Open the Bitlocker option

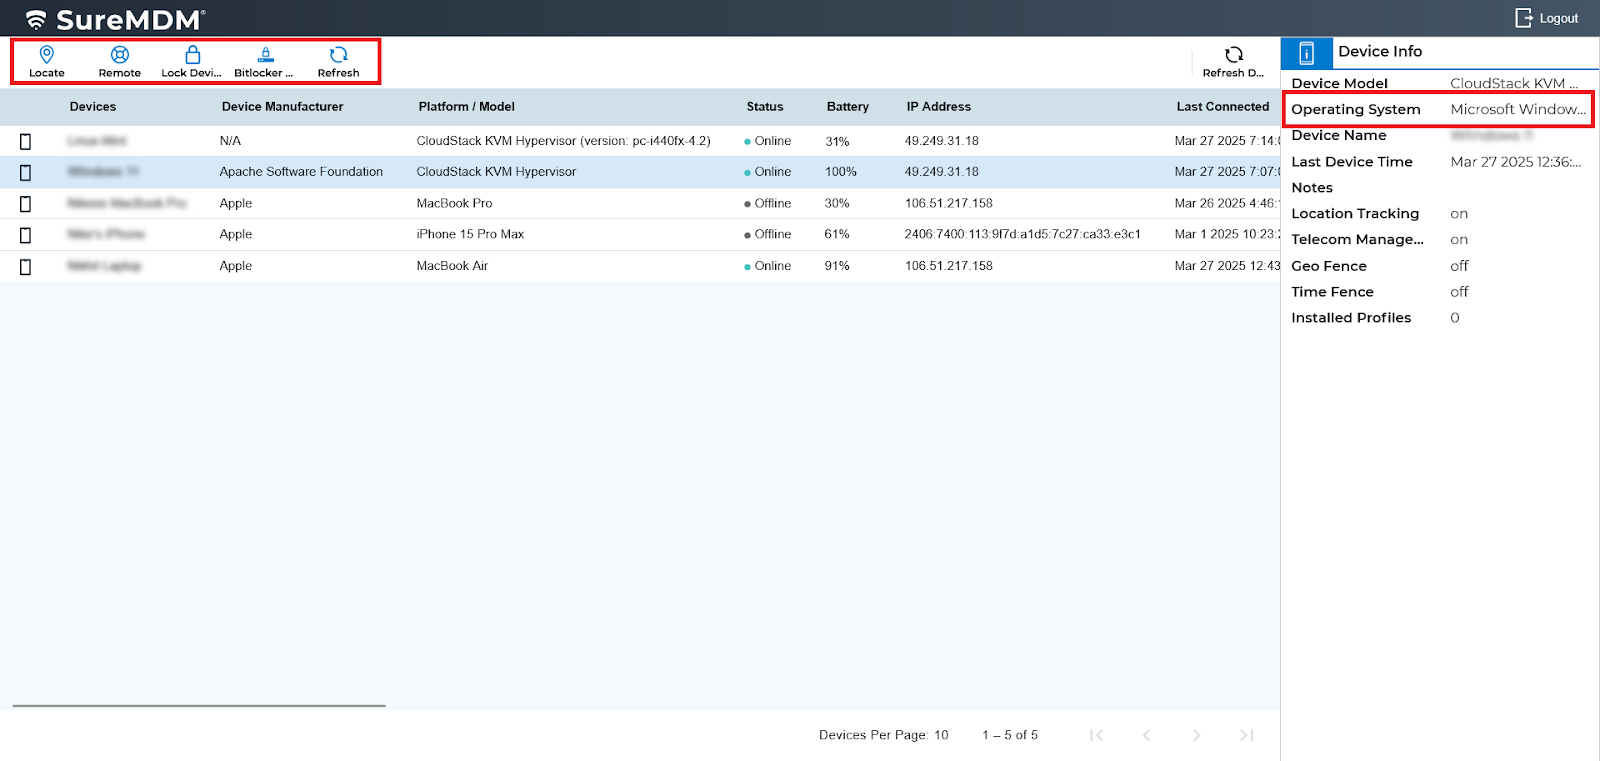coord(265,55)
